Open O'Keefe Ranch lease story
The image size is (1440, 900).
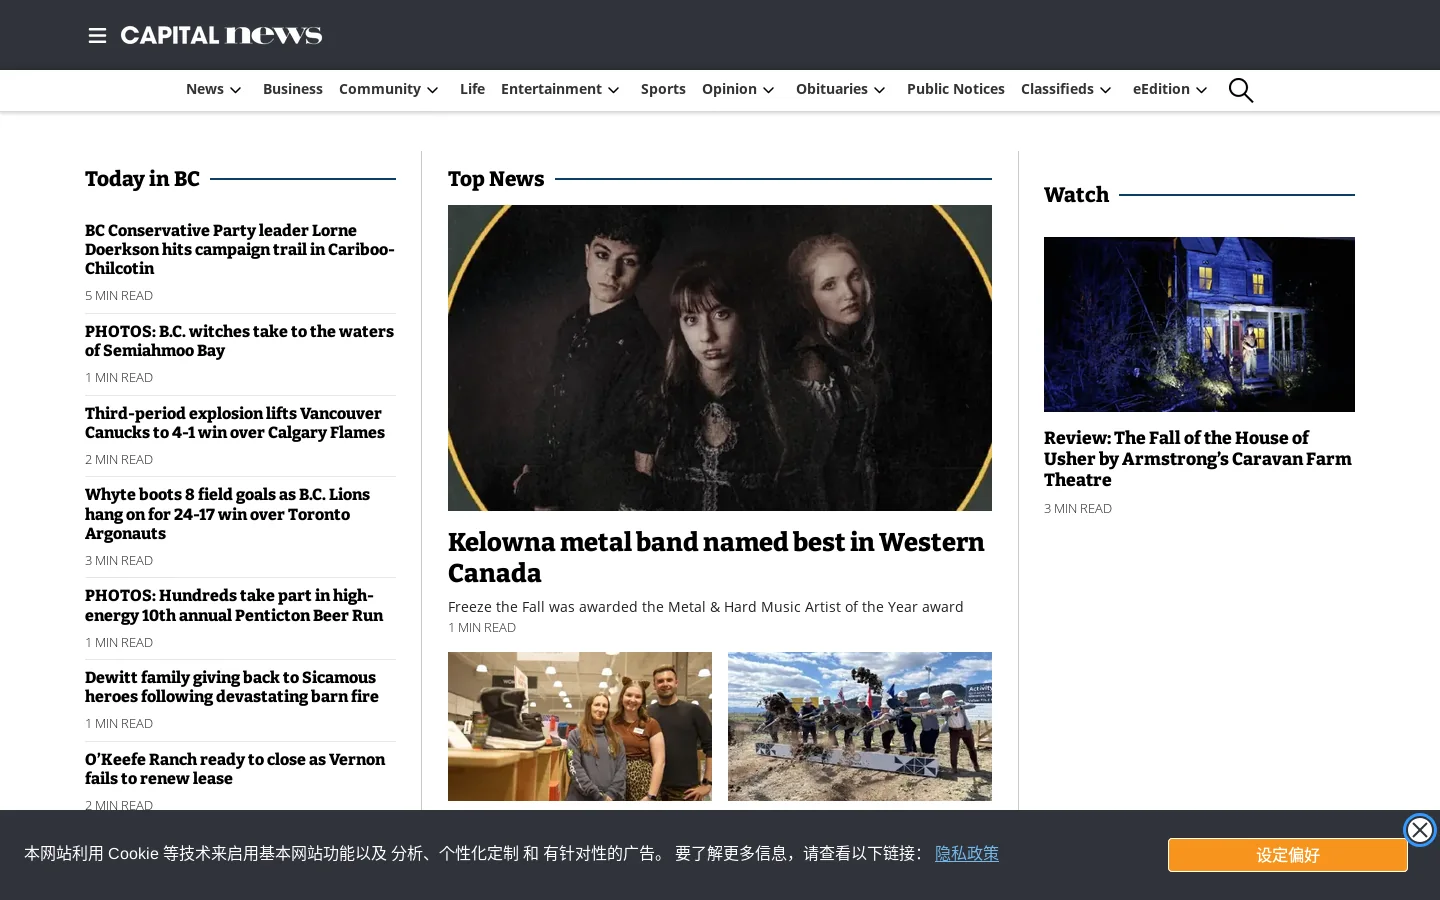[x=235, y=769]
